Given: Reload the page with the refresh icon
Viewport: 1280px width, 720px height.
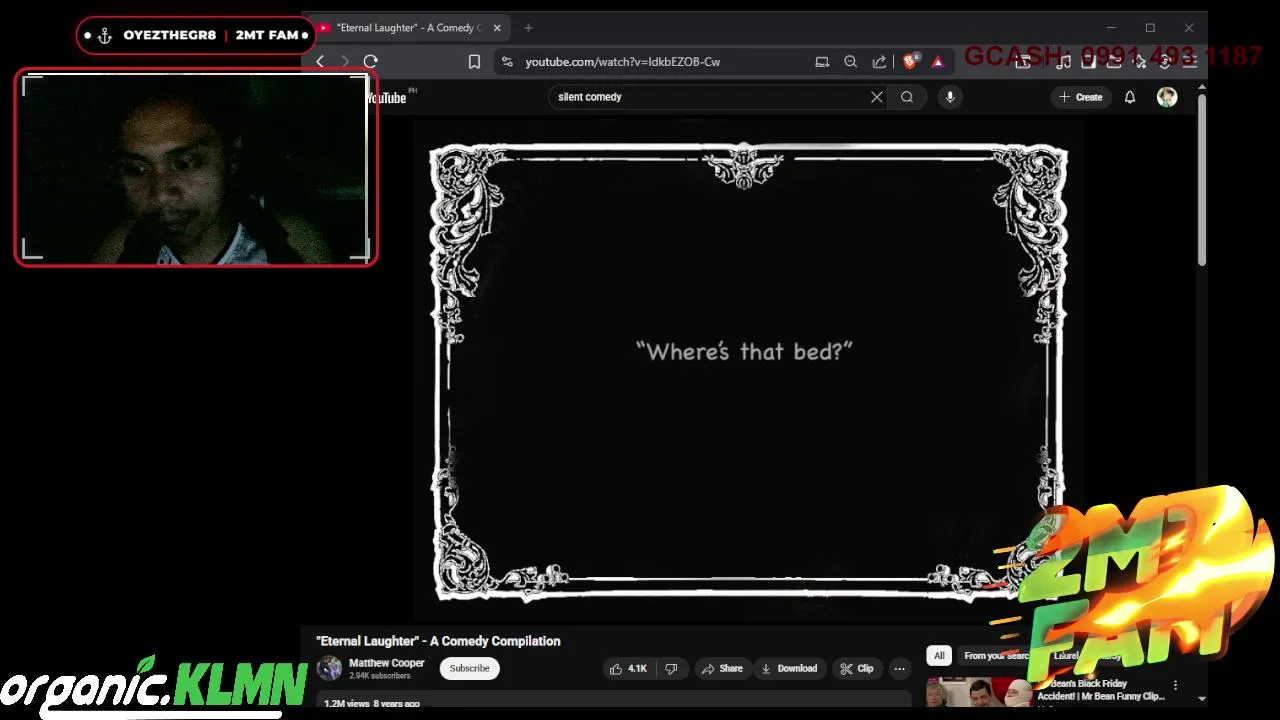Looking at the screenshot, I should [371, 62].
